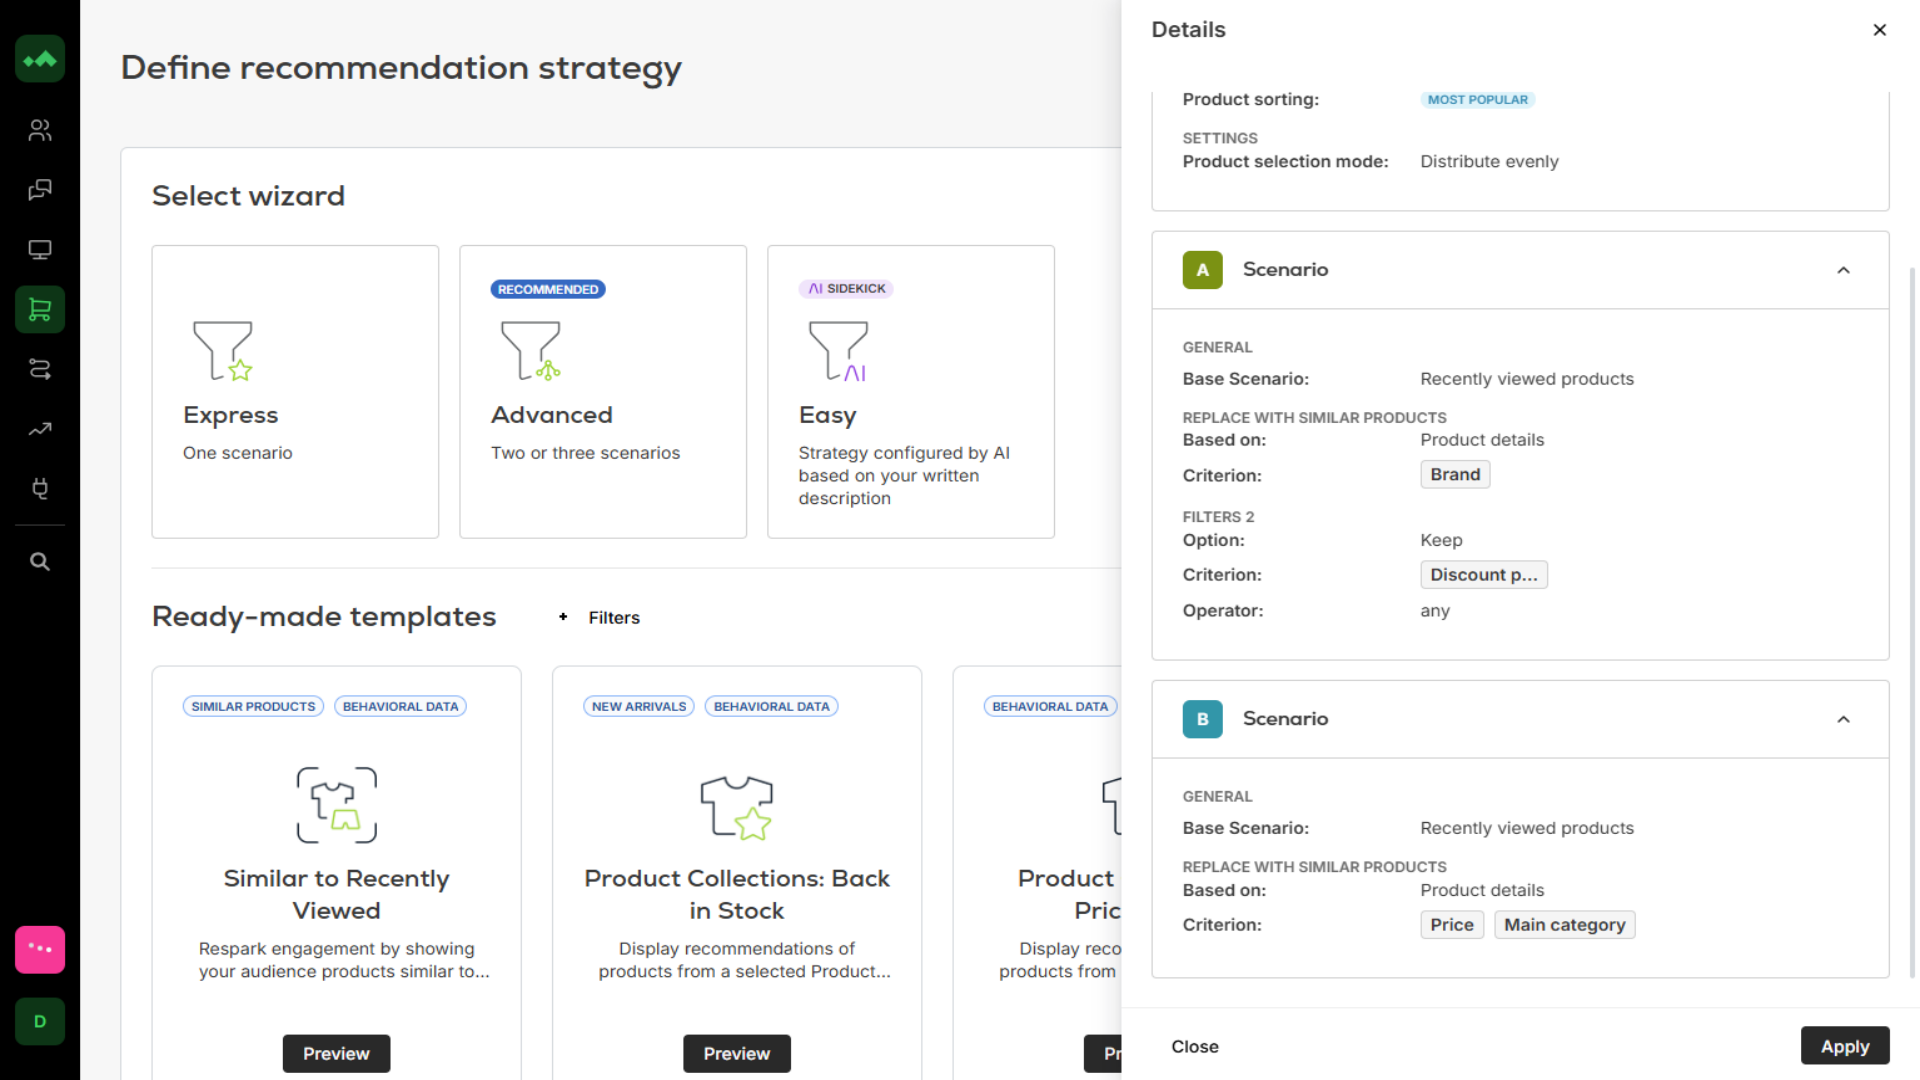Viewport: 1920px width, 1080px height.
Task: Click the Similar to Recently Viewed clothes icon
Action: click(x=337, y=805)
